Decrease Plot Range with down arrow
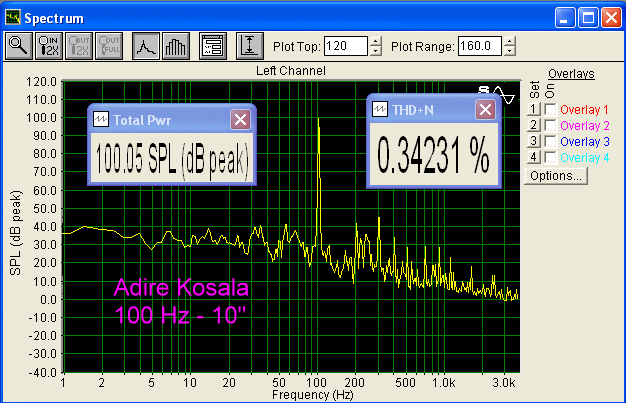This screenshot has height=403, width=626. (x=510, y=51)
